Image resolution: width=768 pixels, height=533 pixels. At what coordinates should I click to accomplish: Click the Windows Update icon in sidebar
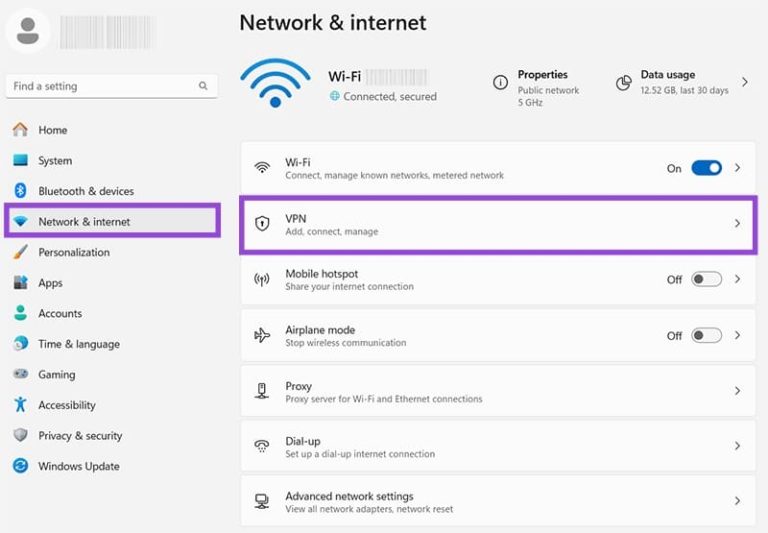point(20,466)
